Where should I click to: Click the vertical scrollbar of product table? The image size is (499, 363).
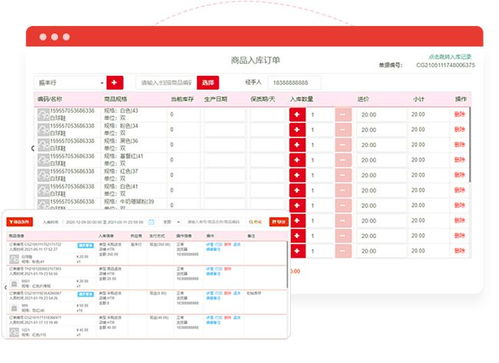470,145
